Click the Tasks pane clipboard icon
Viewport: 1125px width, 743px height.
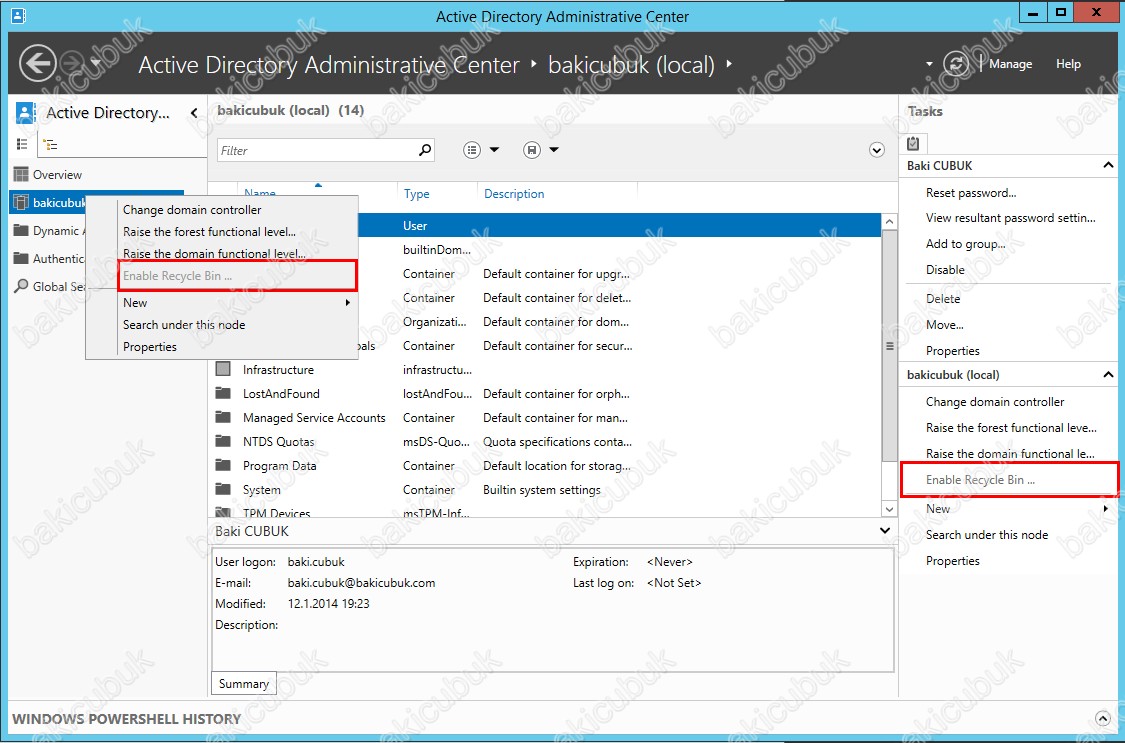913,143
